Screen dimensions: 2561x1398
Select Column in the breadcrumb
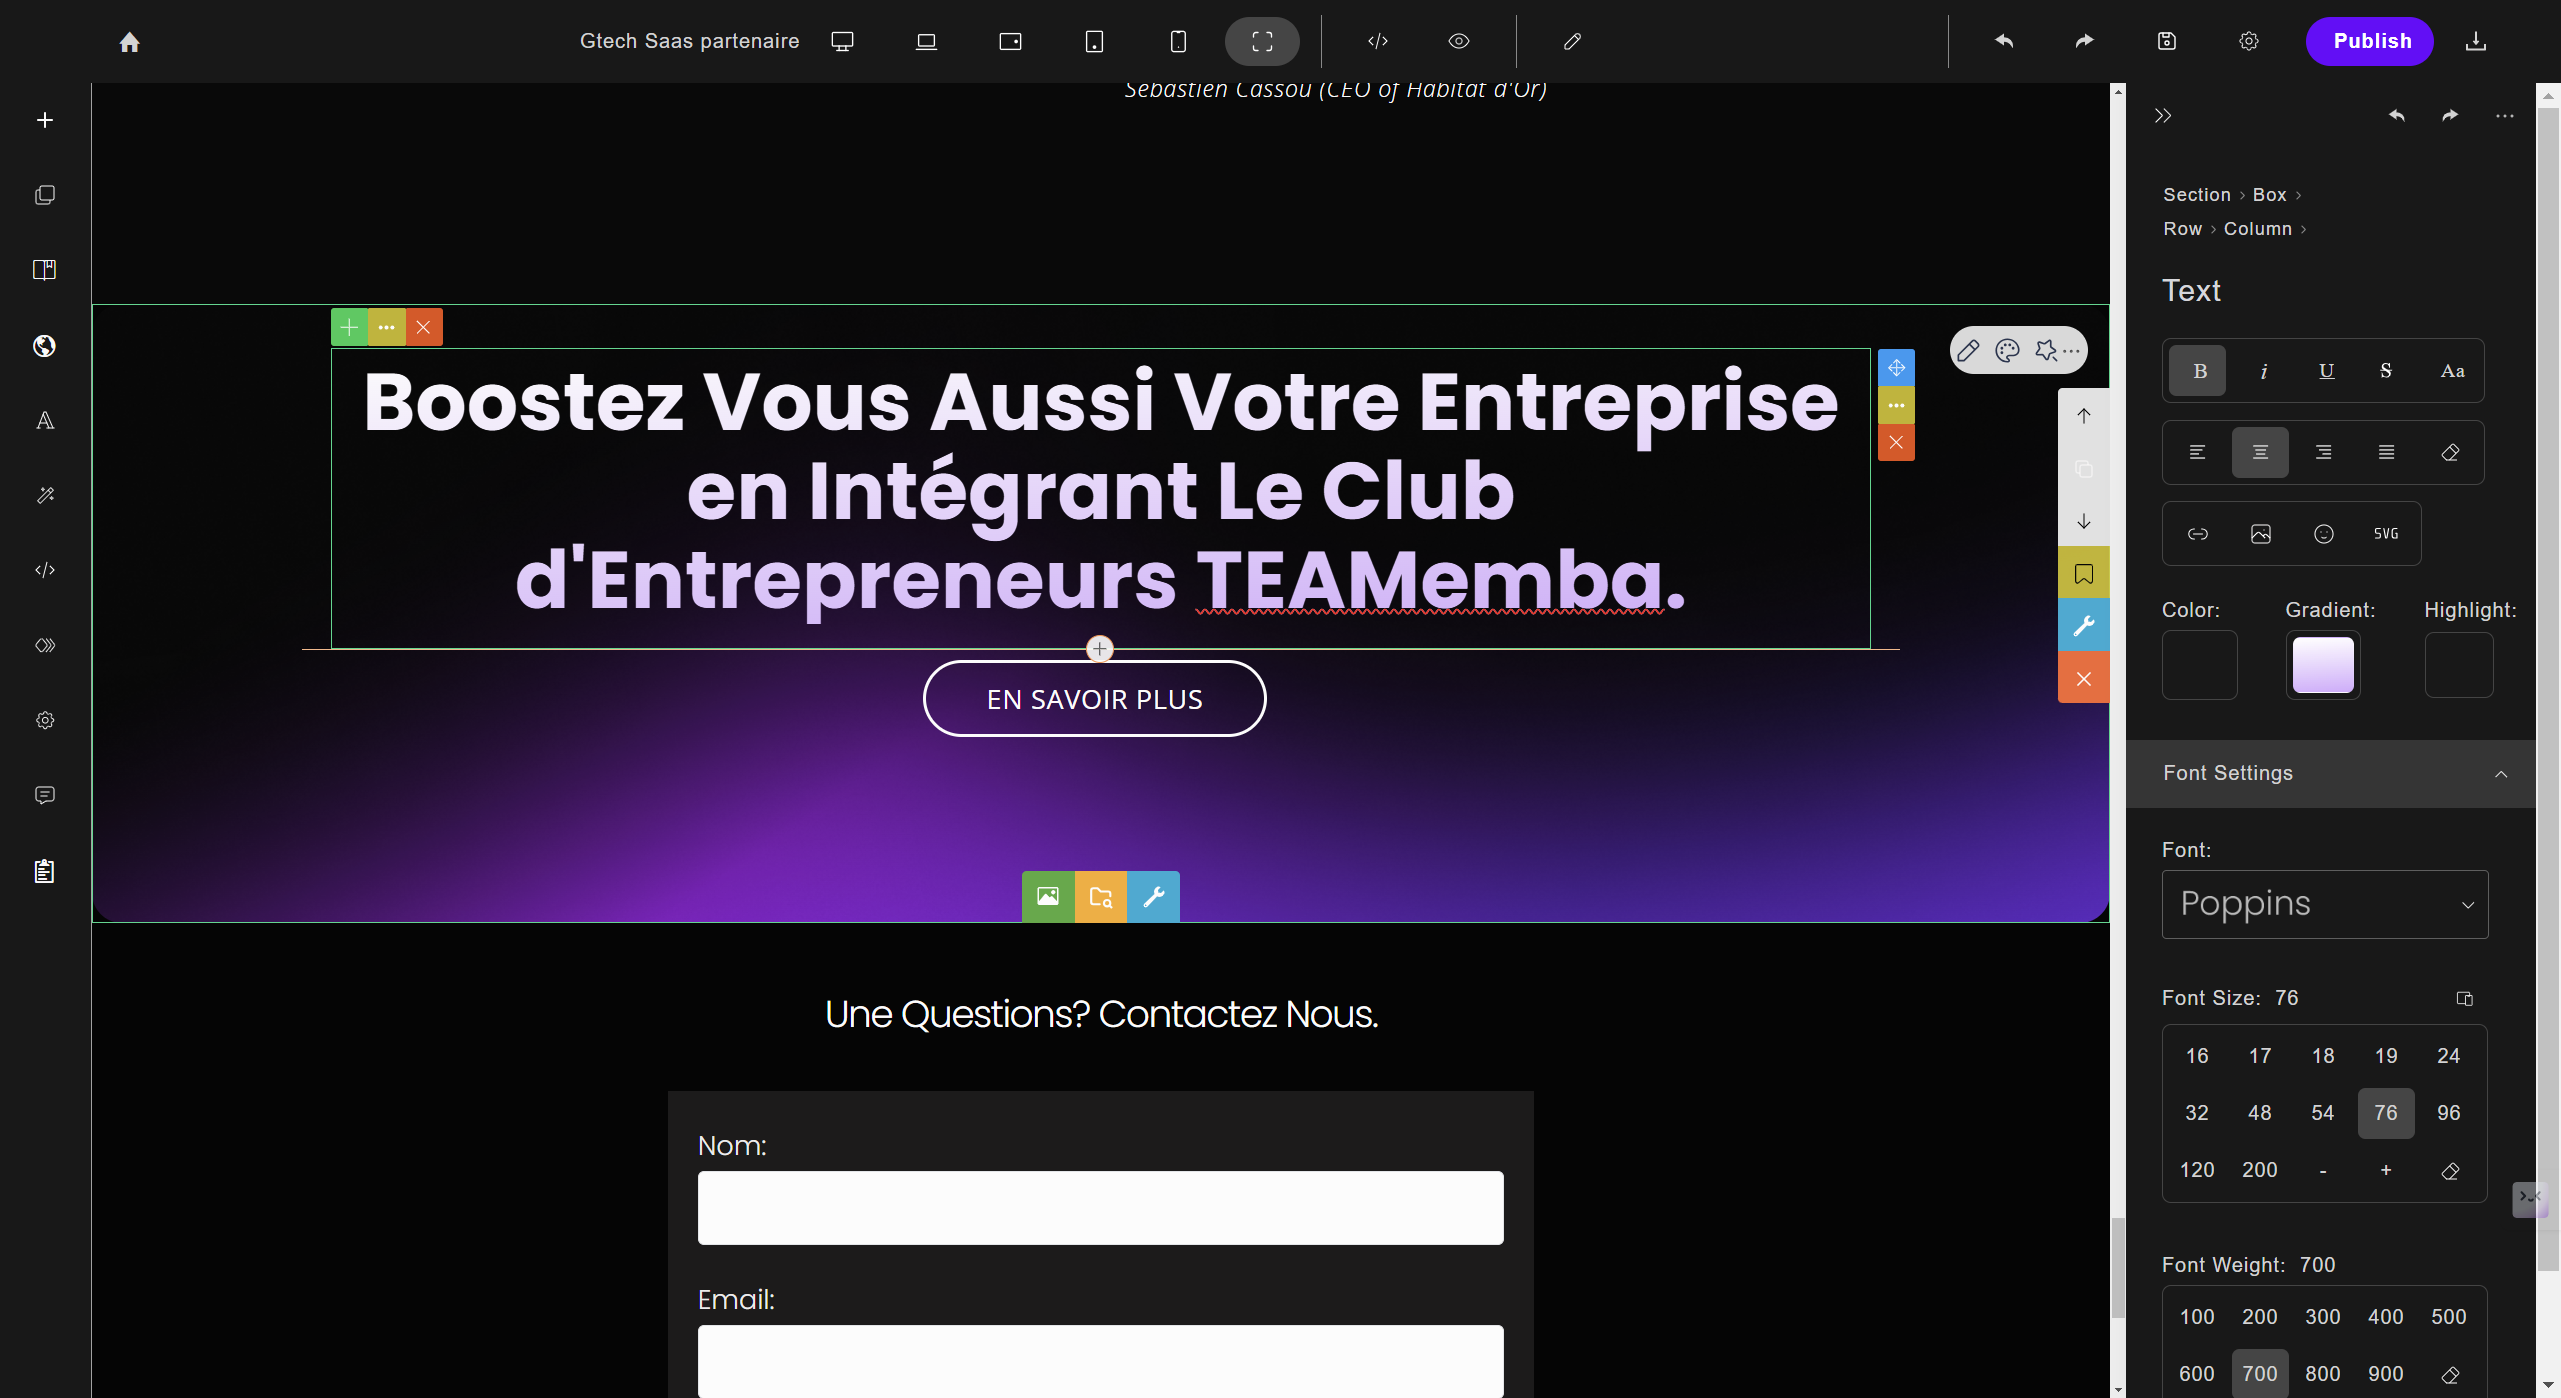(x=2258, y=229)
